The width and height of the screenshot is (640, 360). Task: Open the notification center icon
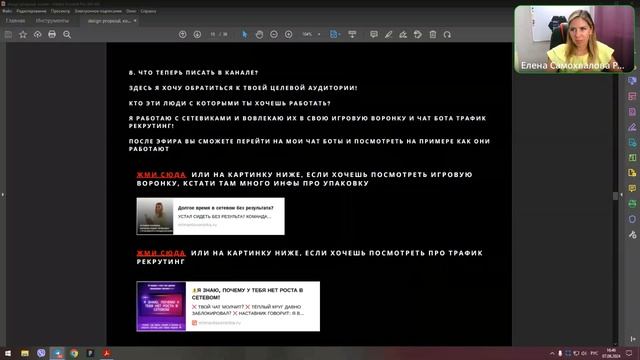(629, 353)
